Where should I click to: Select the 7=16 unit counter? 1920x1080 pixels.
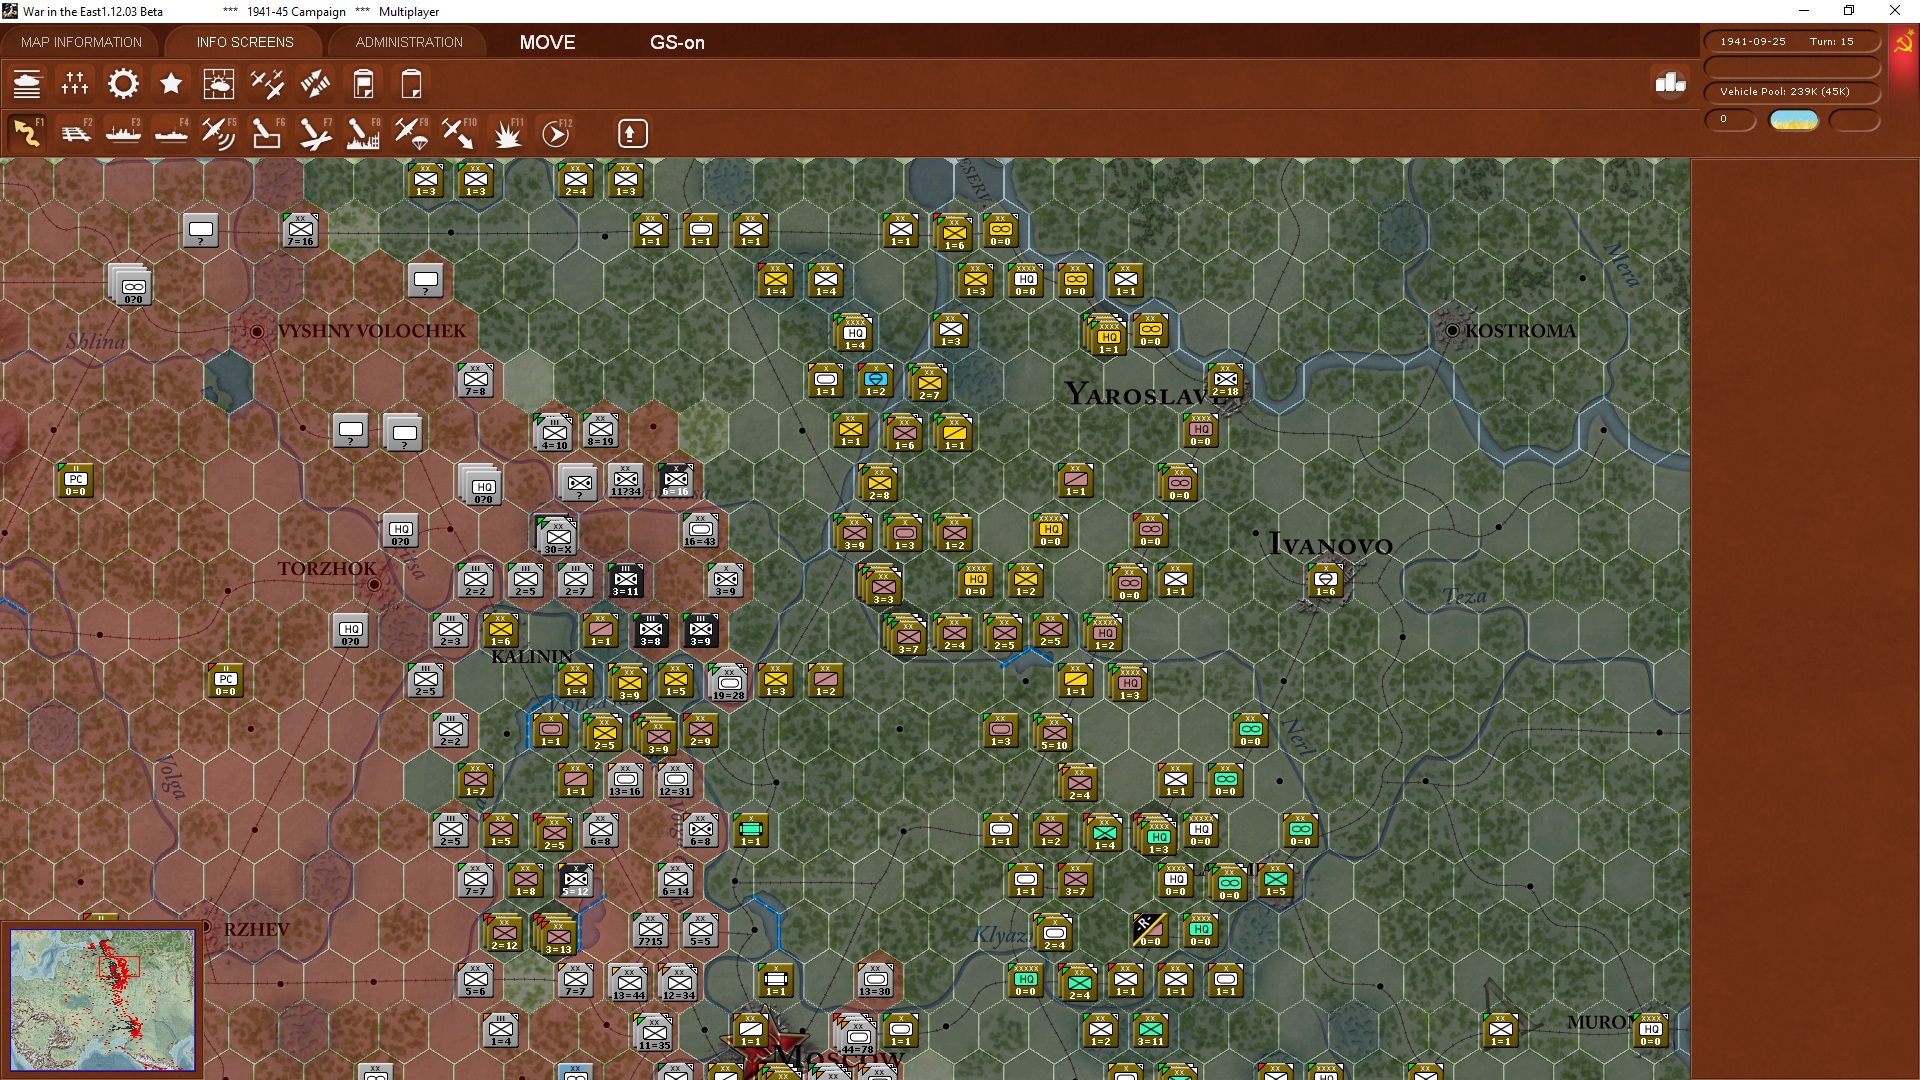pyautogui.click(x=300, y=230)
